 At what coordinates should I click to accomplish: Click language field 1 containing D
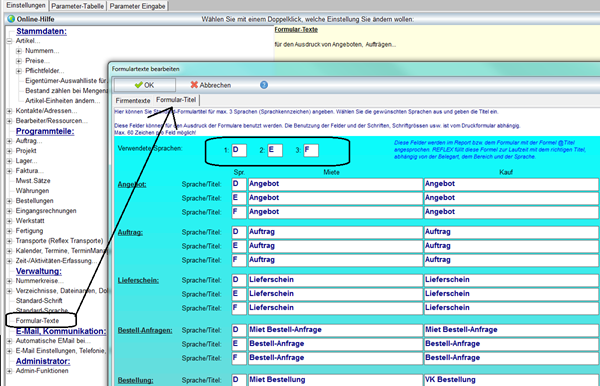click(x=239, y=150)
